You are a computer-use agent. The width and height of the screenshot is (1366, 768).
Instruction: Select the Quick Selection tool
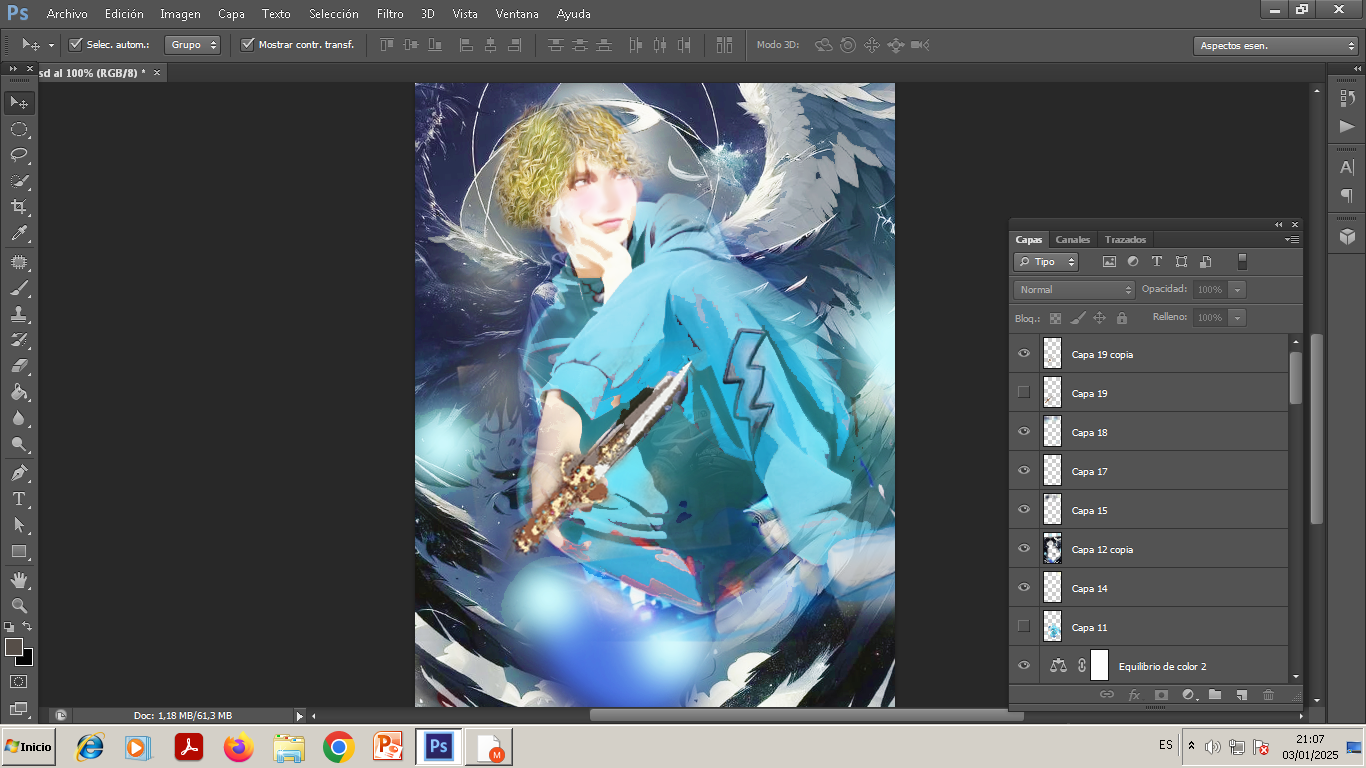[x=19, y=181]
